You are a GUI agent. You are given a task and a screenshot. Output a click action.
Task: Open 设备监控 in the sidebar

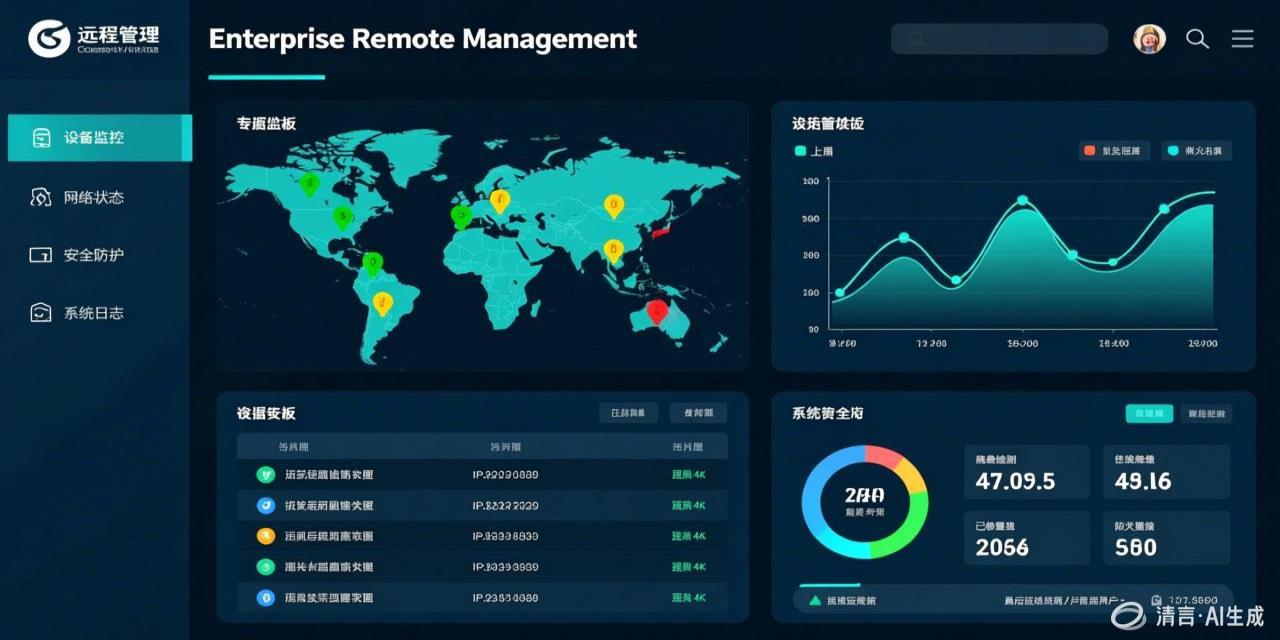(99, 138)
